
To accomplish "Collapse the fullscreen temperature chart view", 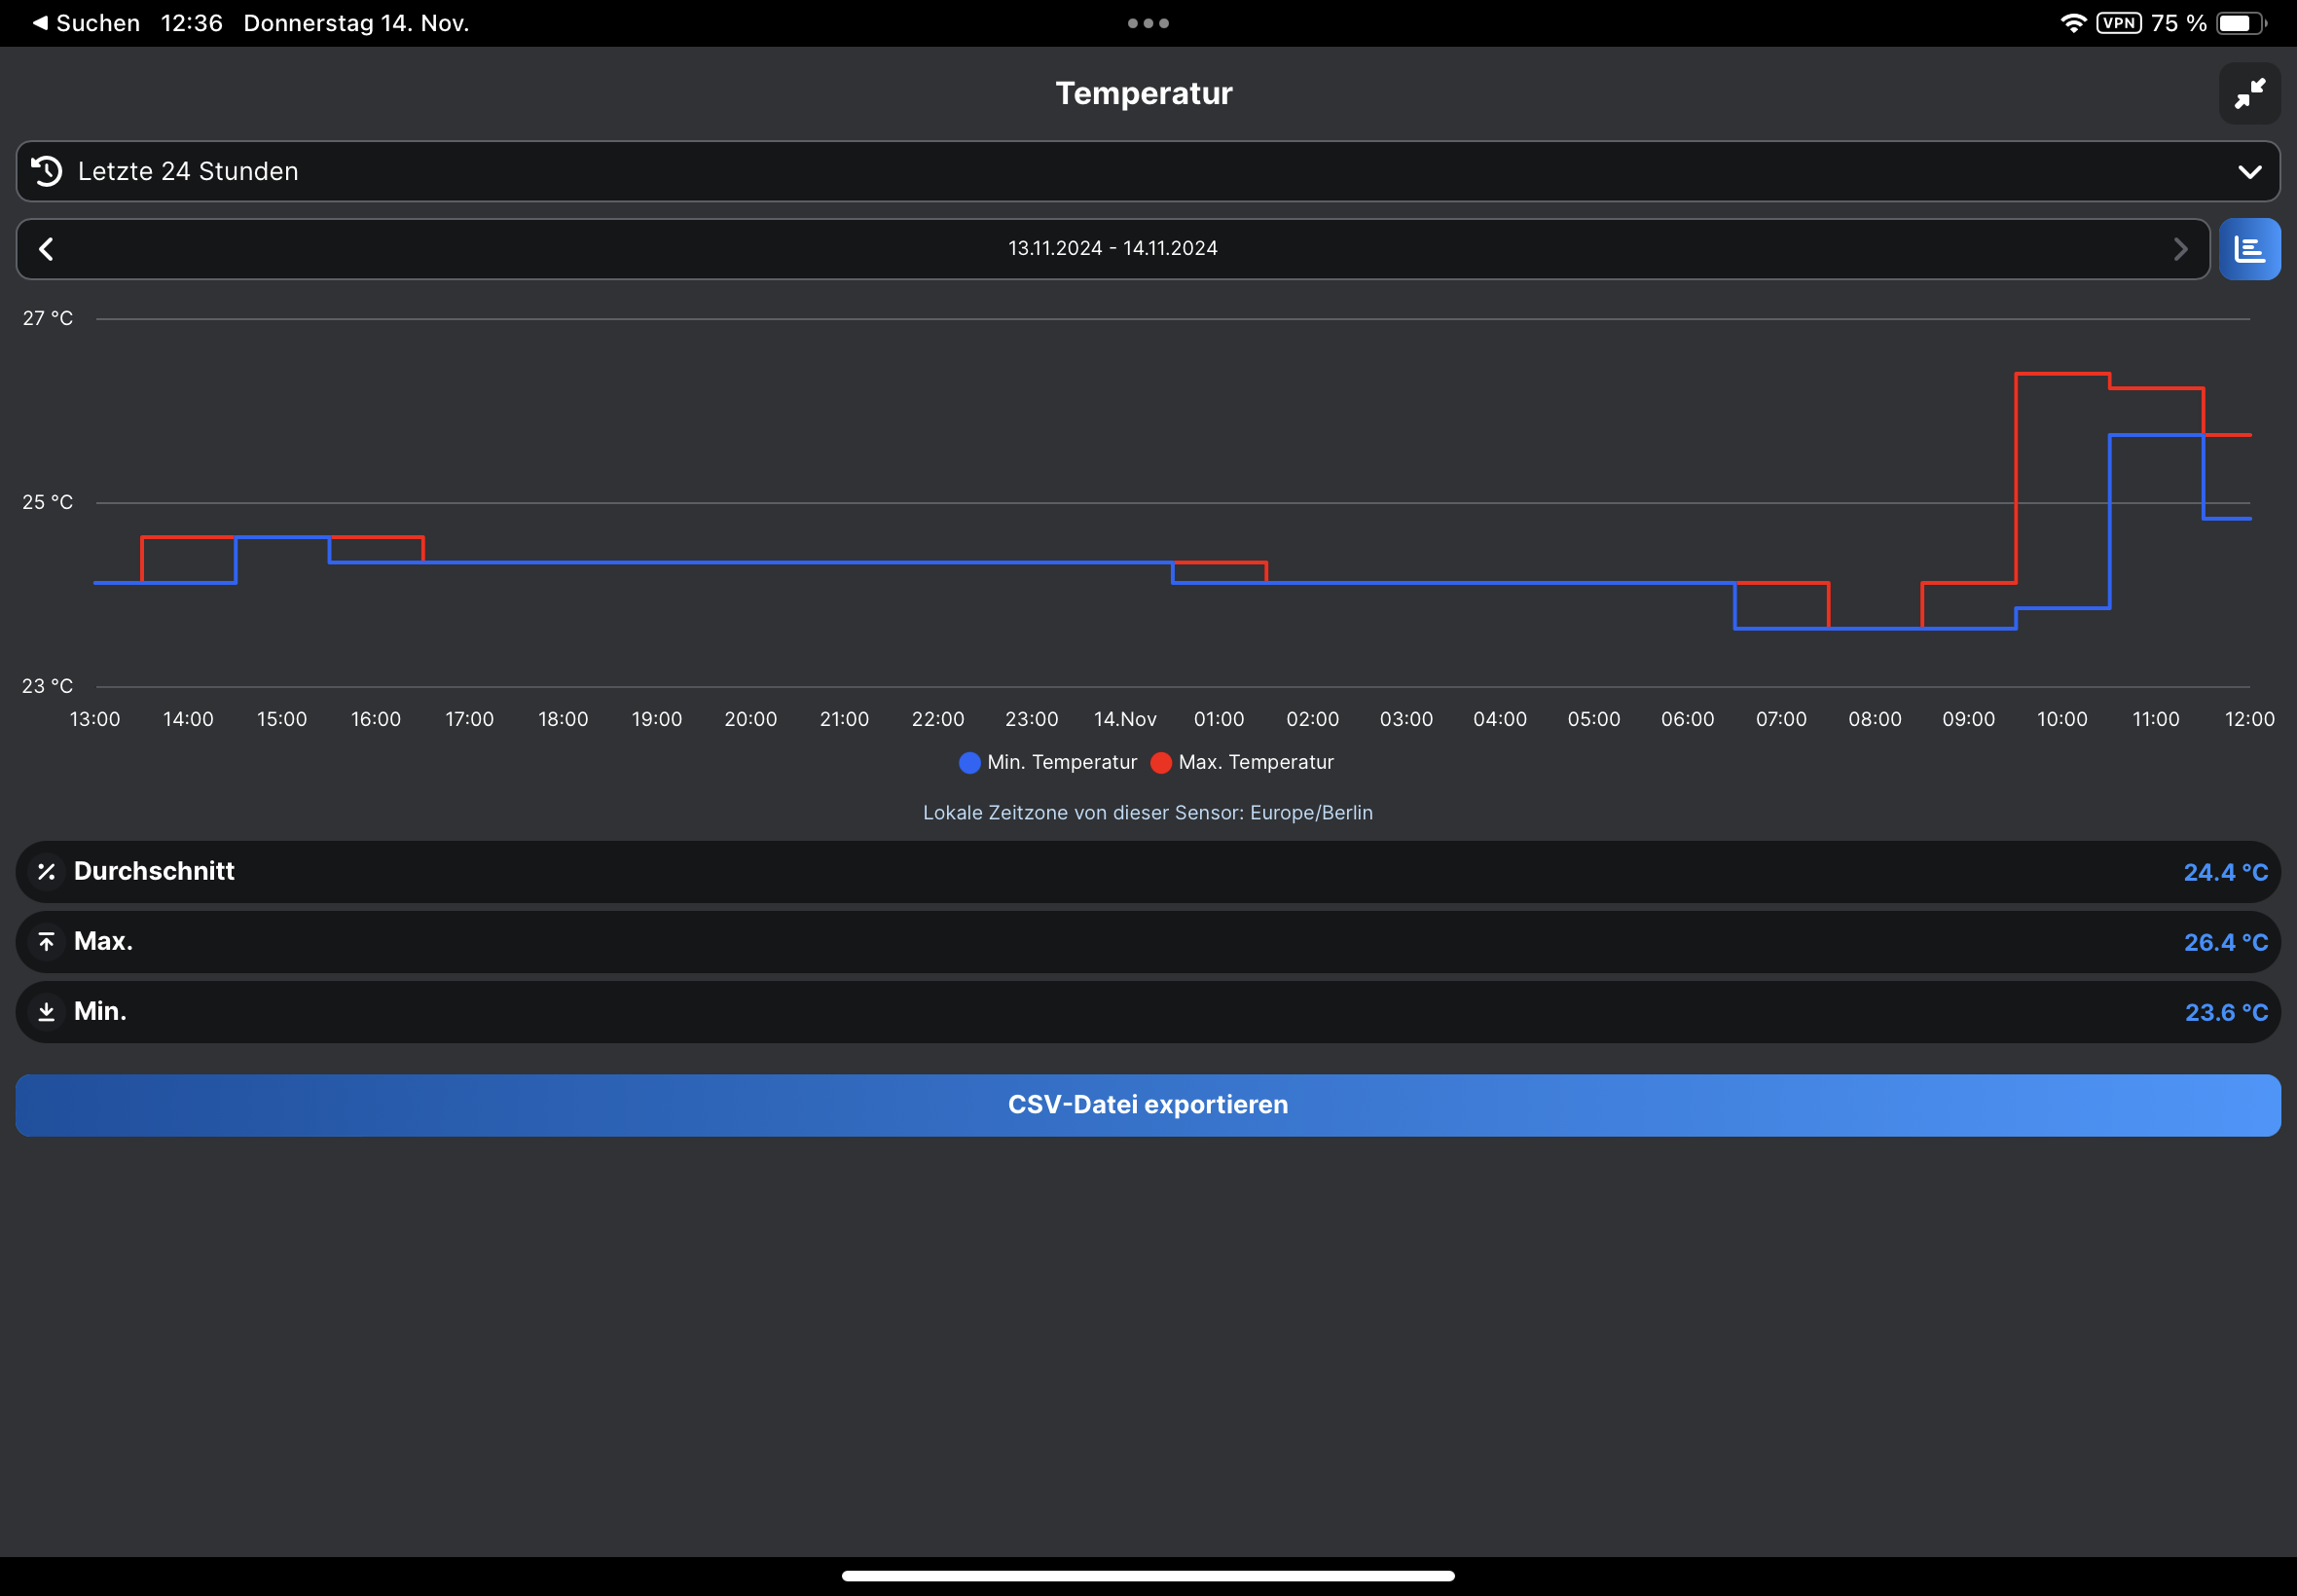I will [x=2249, y=93].
